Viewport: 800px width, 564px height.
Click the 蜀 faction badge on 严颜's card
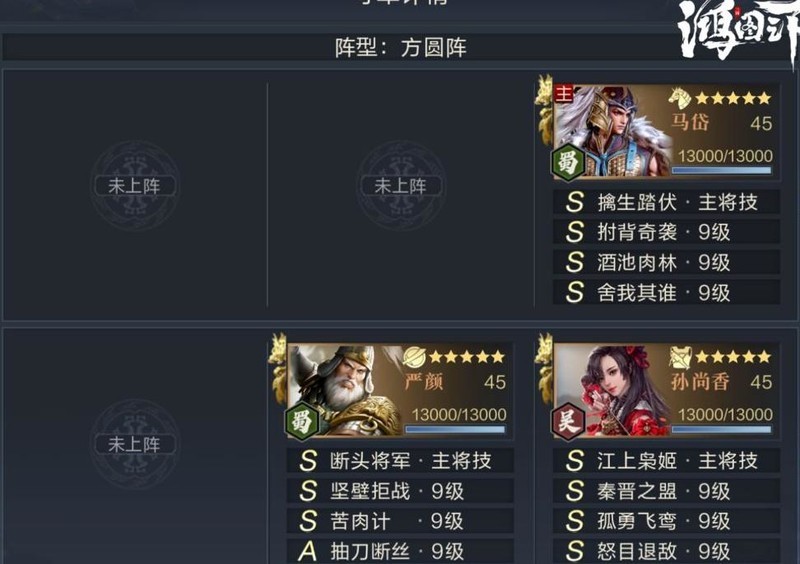[x=302, y=422]
